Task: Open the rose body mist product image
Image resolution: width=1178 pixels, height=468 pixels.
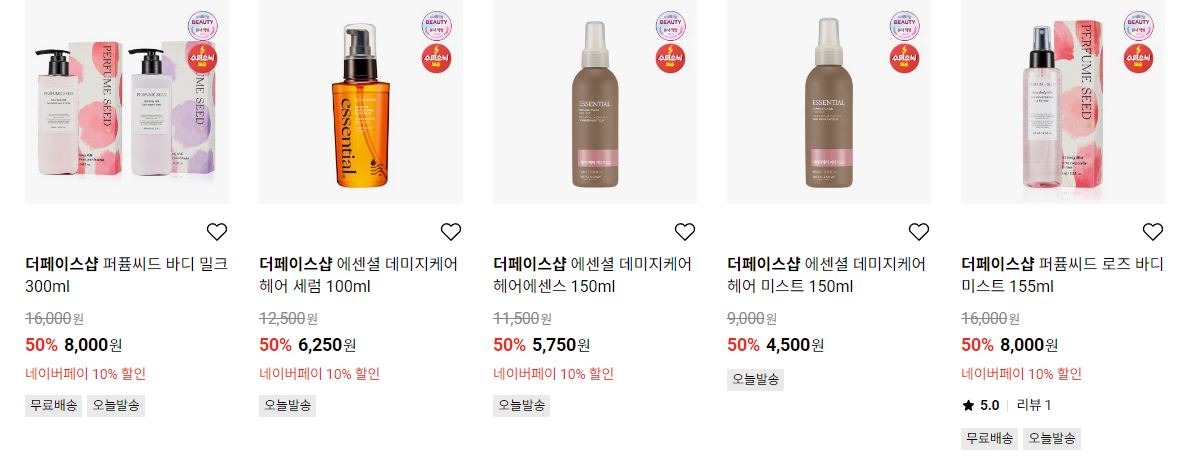Action: (x=1063, y=101)
